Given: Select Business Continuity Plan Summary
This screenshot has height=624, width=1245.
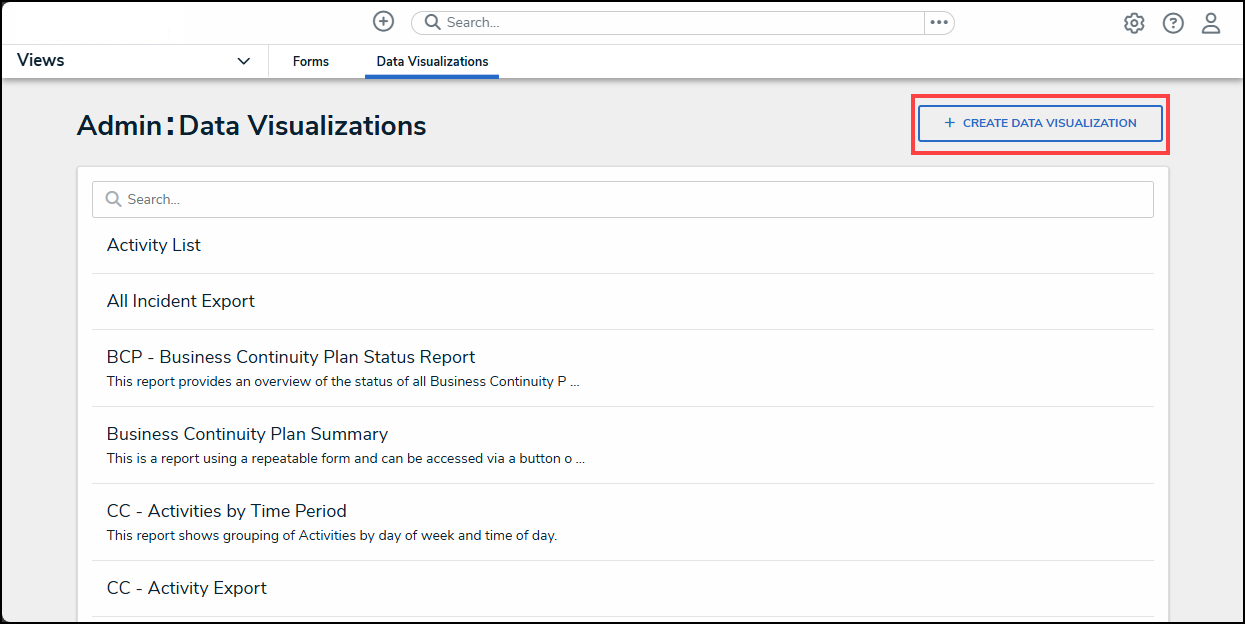Looking at the screenshot, I should [247, 434].
